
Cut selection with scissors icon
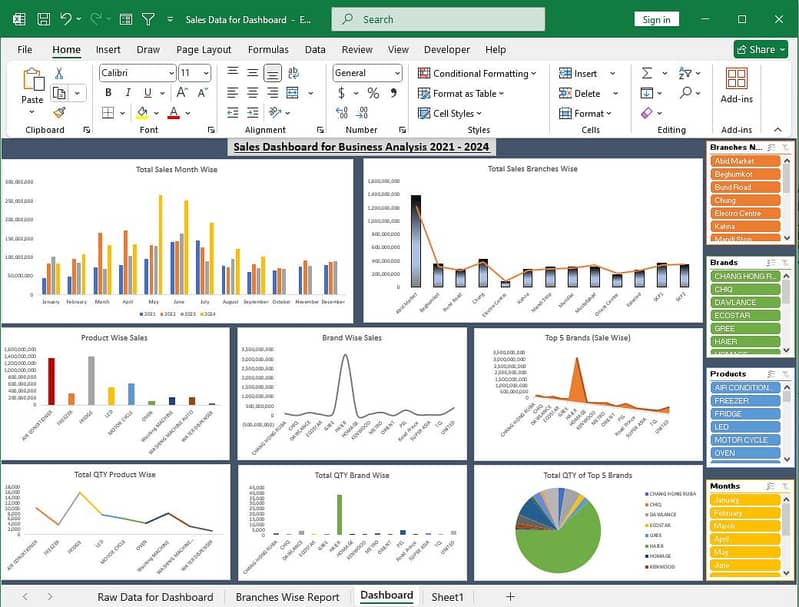59,73
